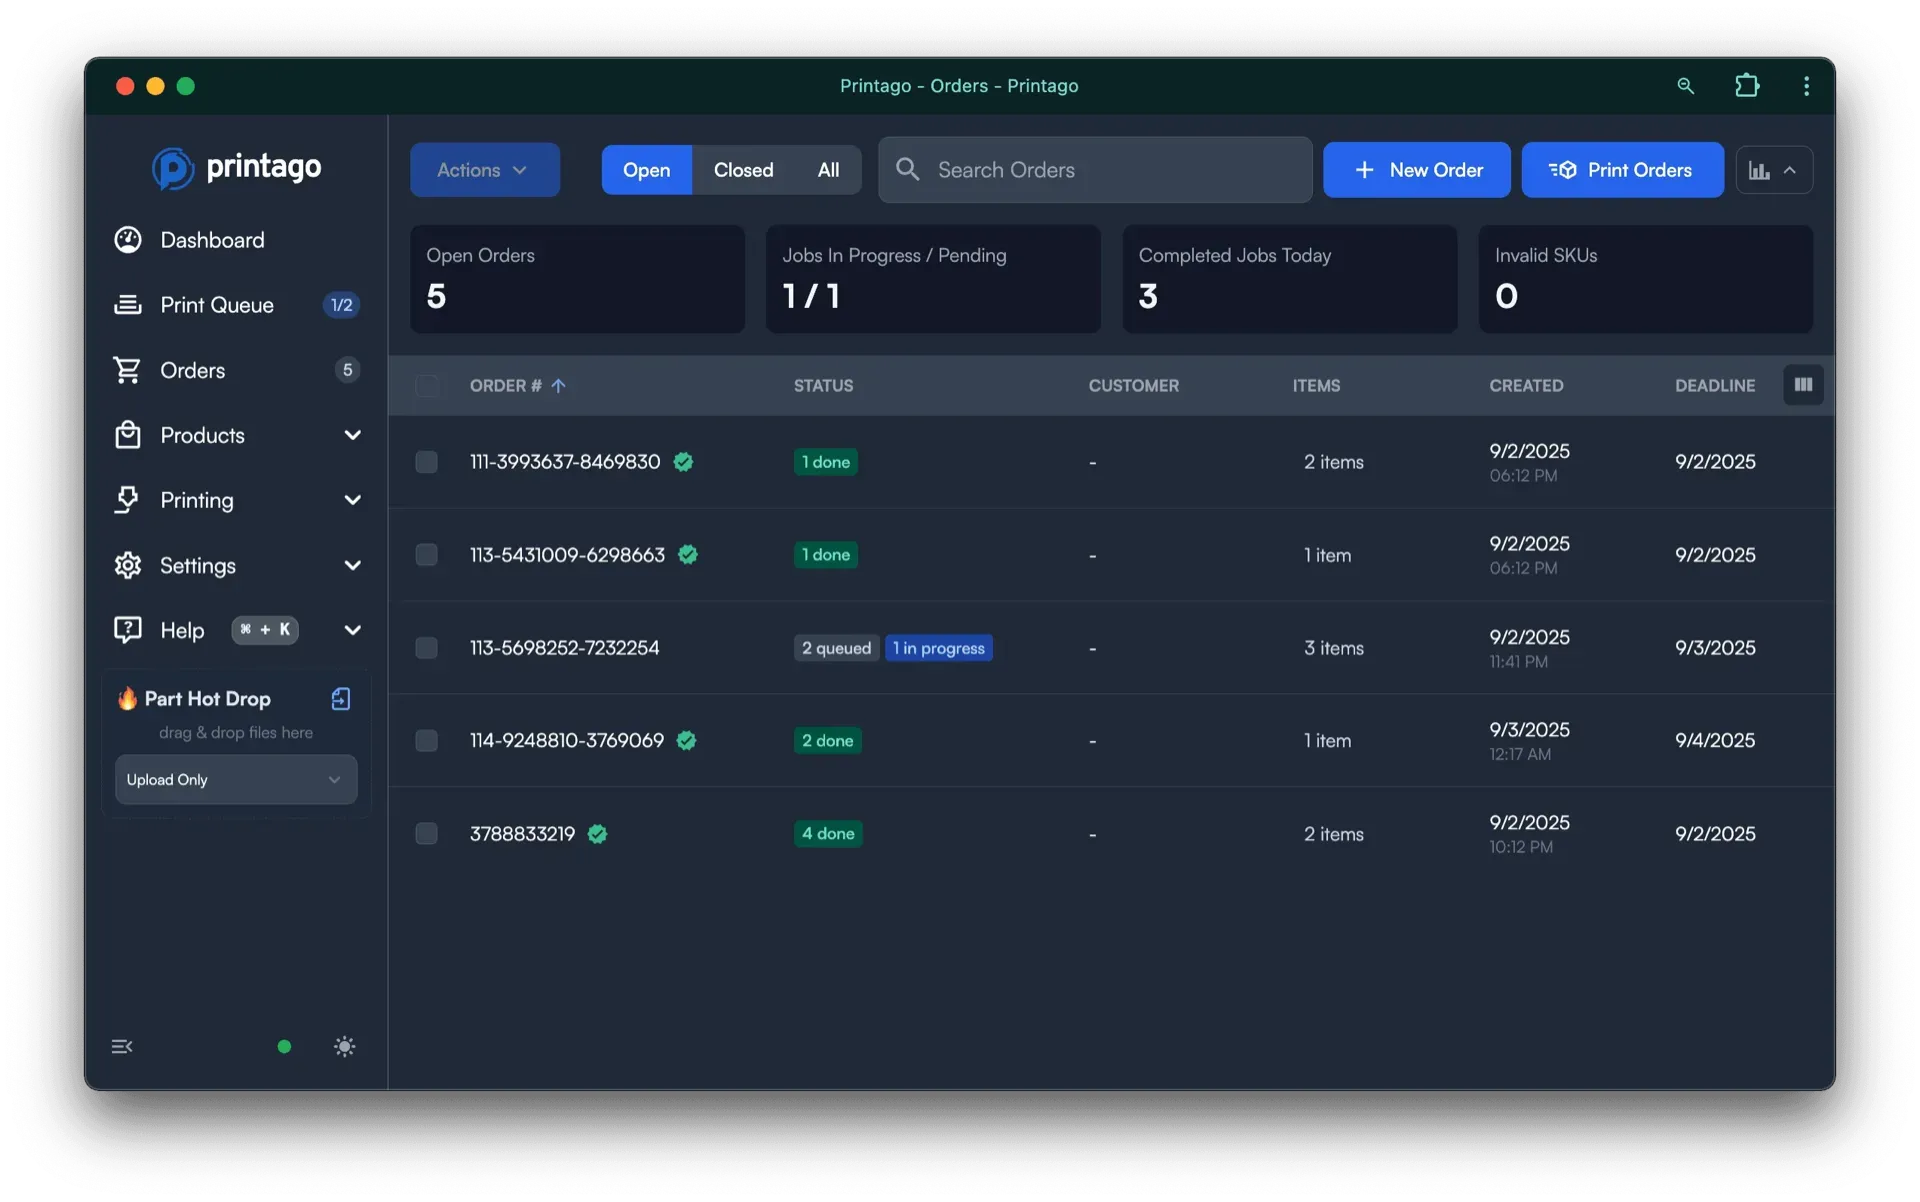This screenshot has width=1920, height=1202.
Task: Switch theme using the sun icon
Action: 344,1046
